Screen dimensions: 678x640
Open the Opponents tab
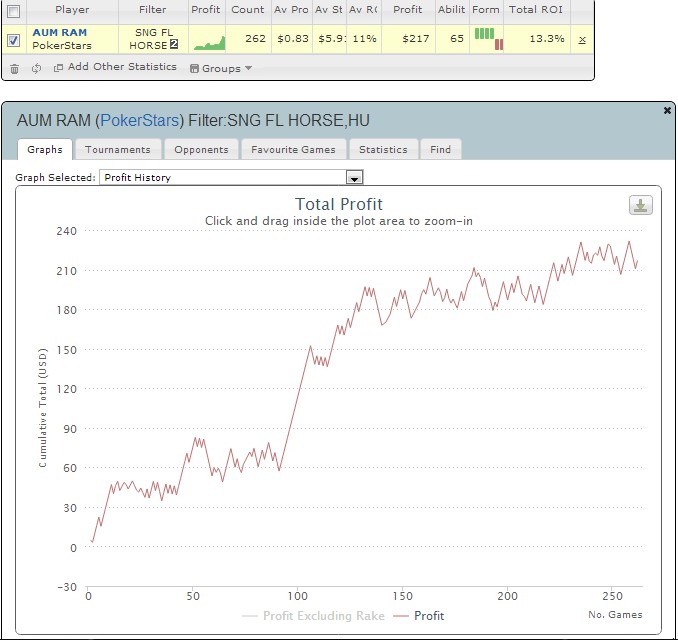[x=200, y=149]
